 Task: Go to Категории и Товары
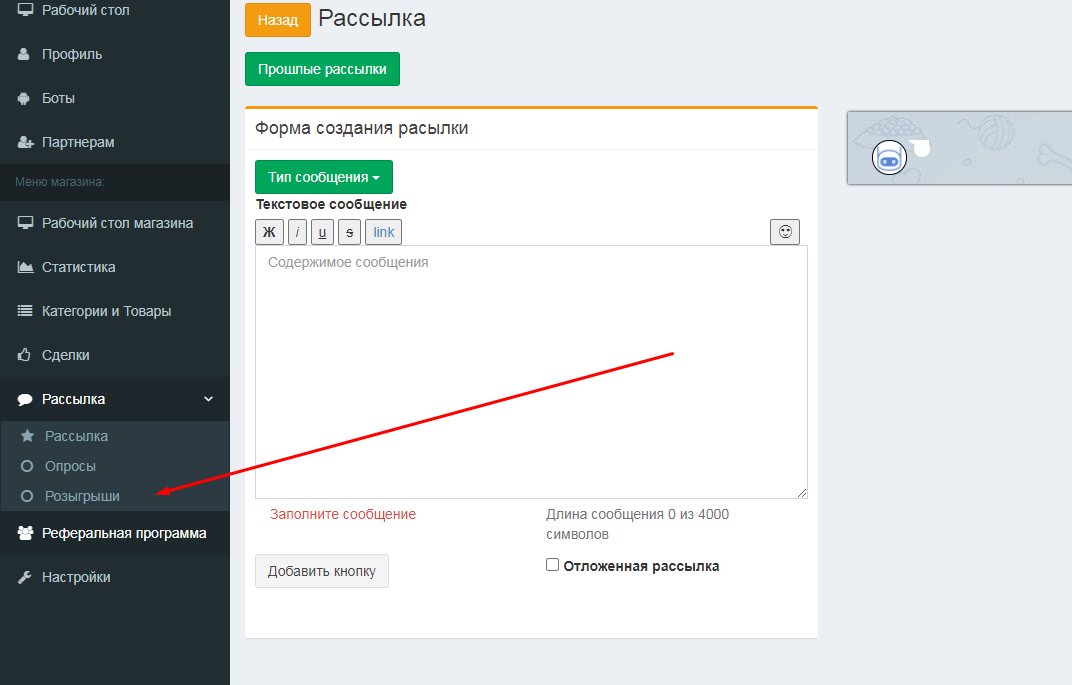pos(106,311)
